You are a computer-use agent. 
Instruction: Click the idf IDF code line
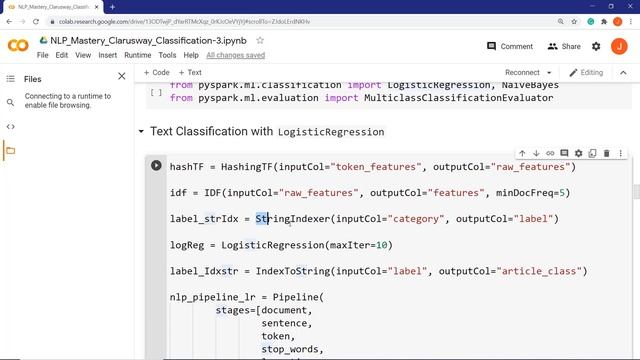pyautogui.click(x=370, y=193)
